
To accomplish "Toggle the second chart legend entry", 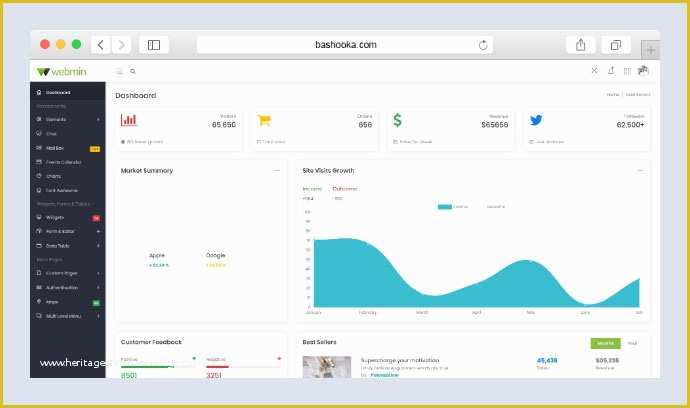I will click(x=495, y=206).
